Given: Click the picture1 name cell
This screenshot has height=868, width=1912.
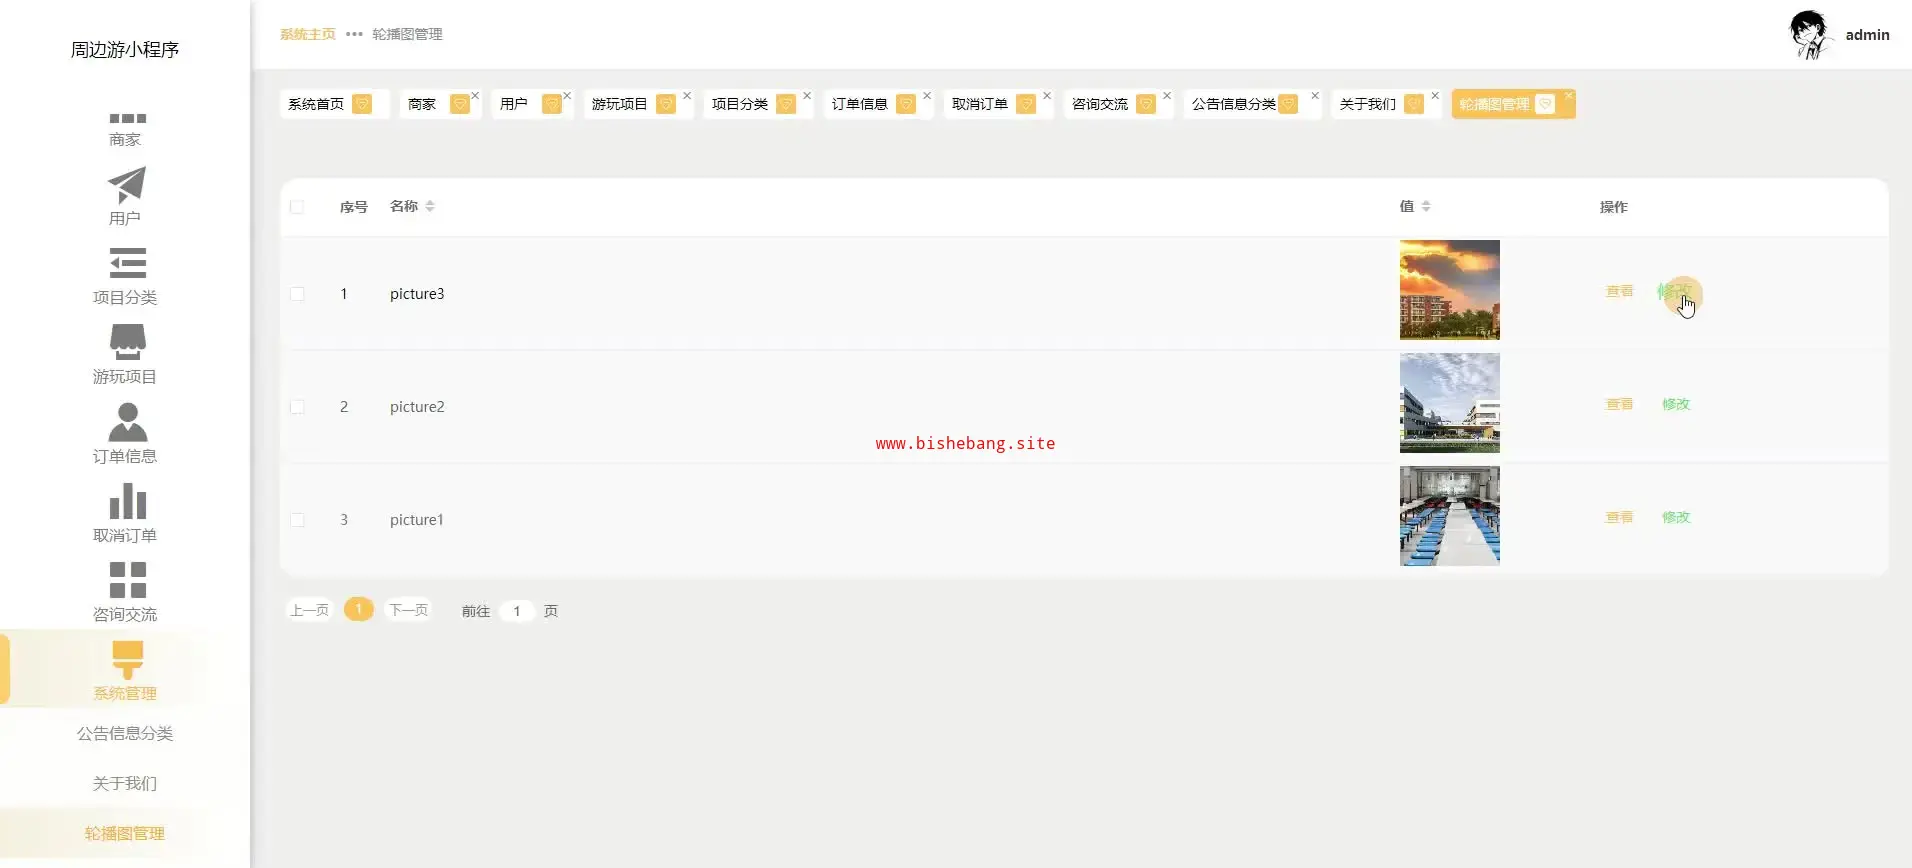Looking at the screenshot, I should click(x=417, y=520).
